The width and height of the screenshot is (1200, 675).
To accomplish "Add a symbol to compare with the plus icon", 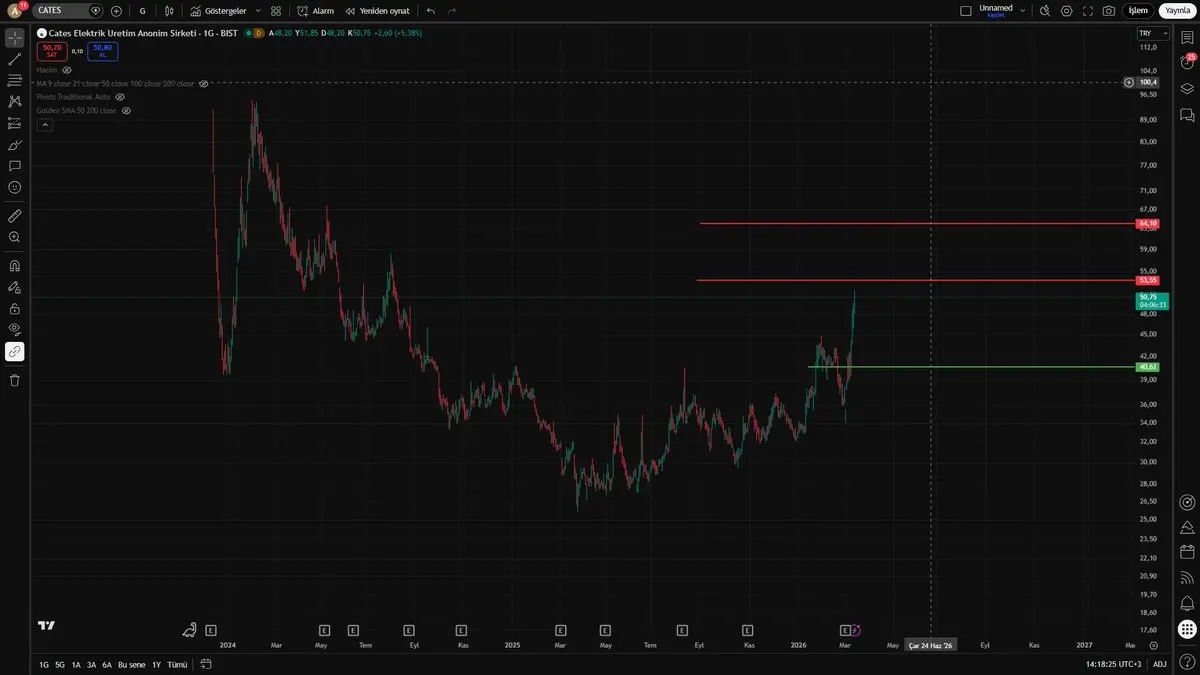I will pos(116,10).
